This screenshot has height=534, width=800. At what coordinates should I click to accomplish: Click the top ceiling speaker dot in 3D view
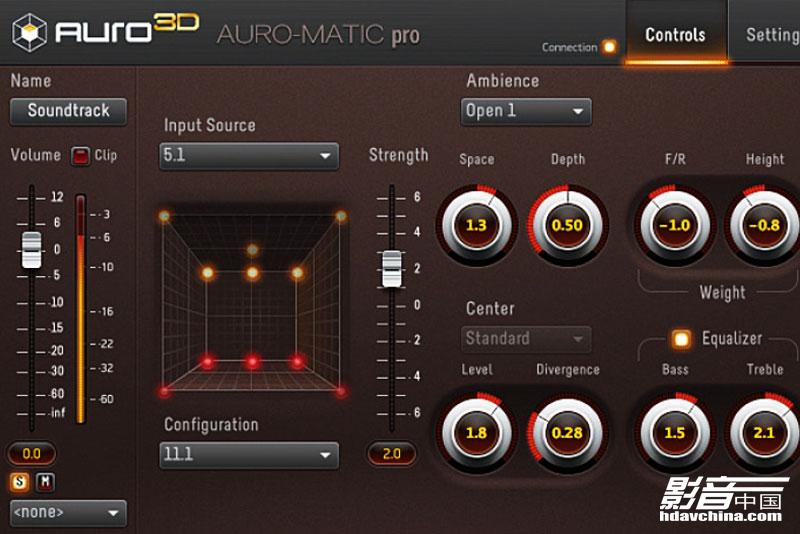coord(253,250)
